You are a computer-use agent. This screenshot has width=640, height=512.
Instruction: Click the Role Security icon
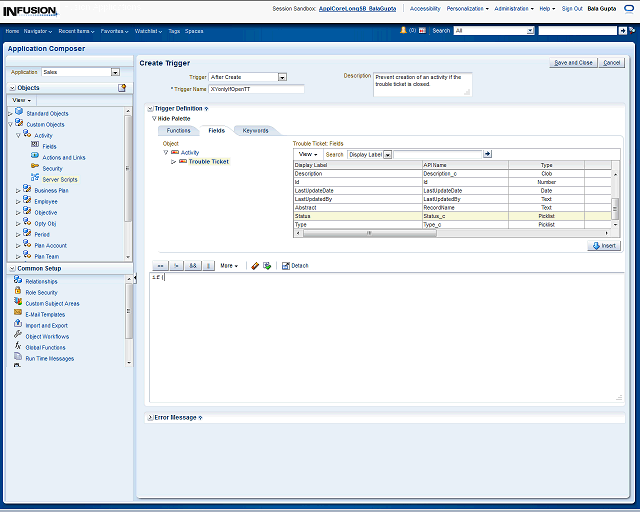coord(18,292)
